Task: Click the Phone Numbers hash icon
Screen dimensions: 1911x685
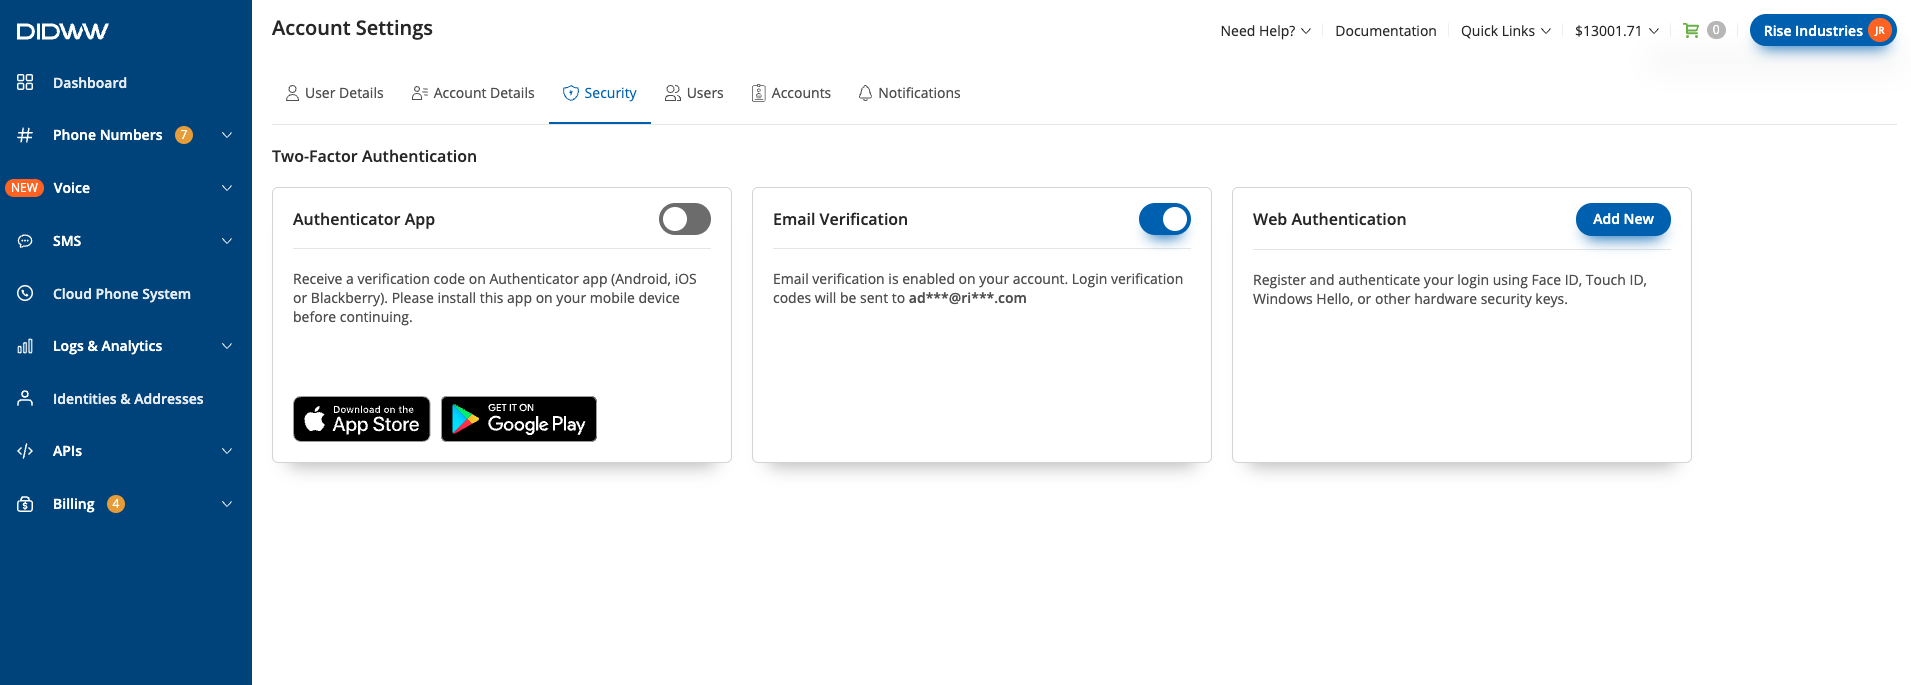Action: coord(25,135)
